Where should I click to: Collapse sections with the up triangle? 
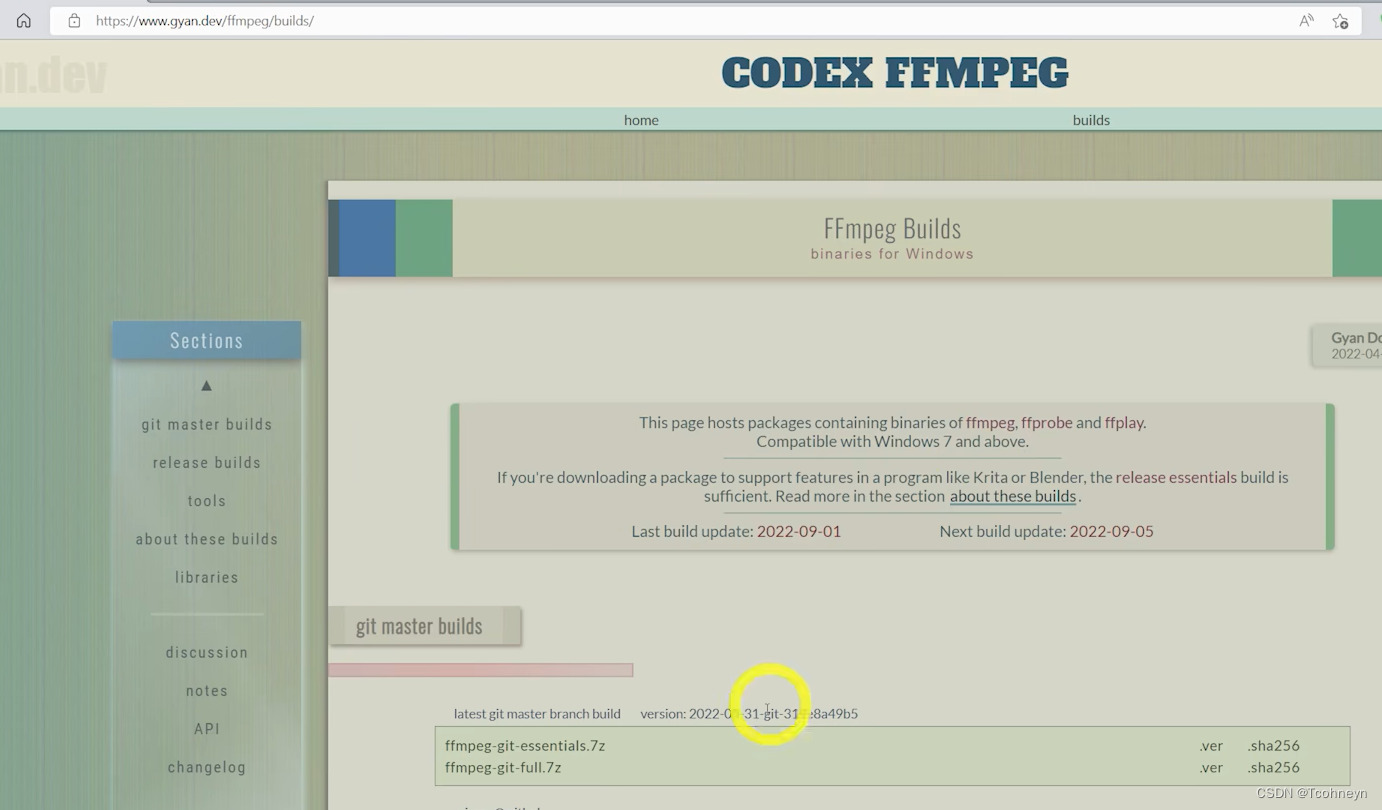pyautogui.click(x=206, y=385)
